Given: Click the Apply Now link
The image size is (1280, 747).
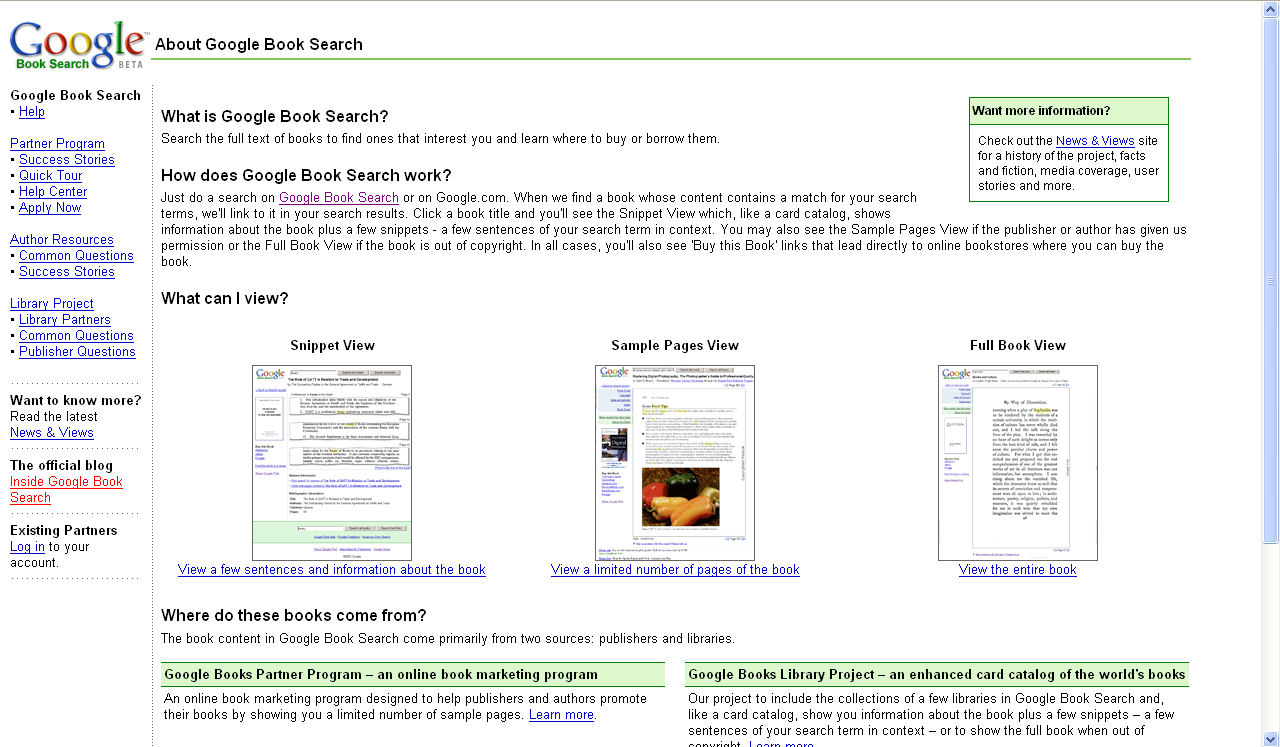Looking at the screenshot, I should (x=50, y=208).
